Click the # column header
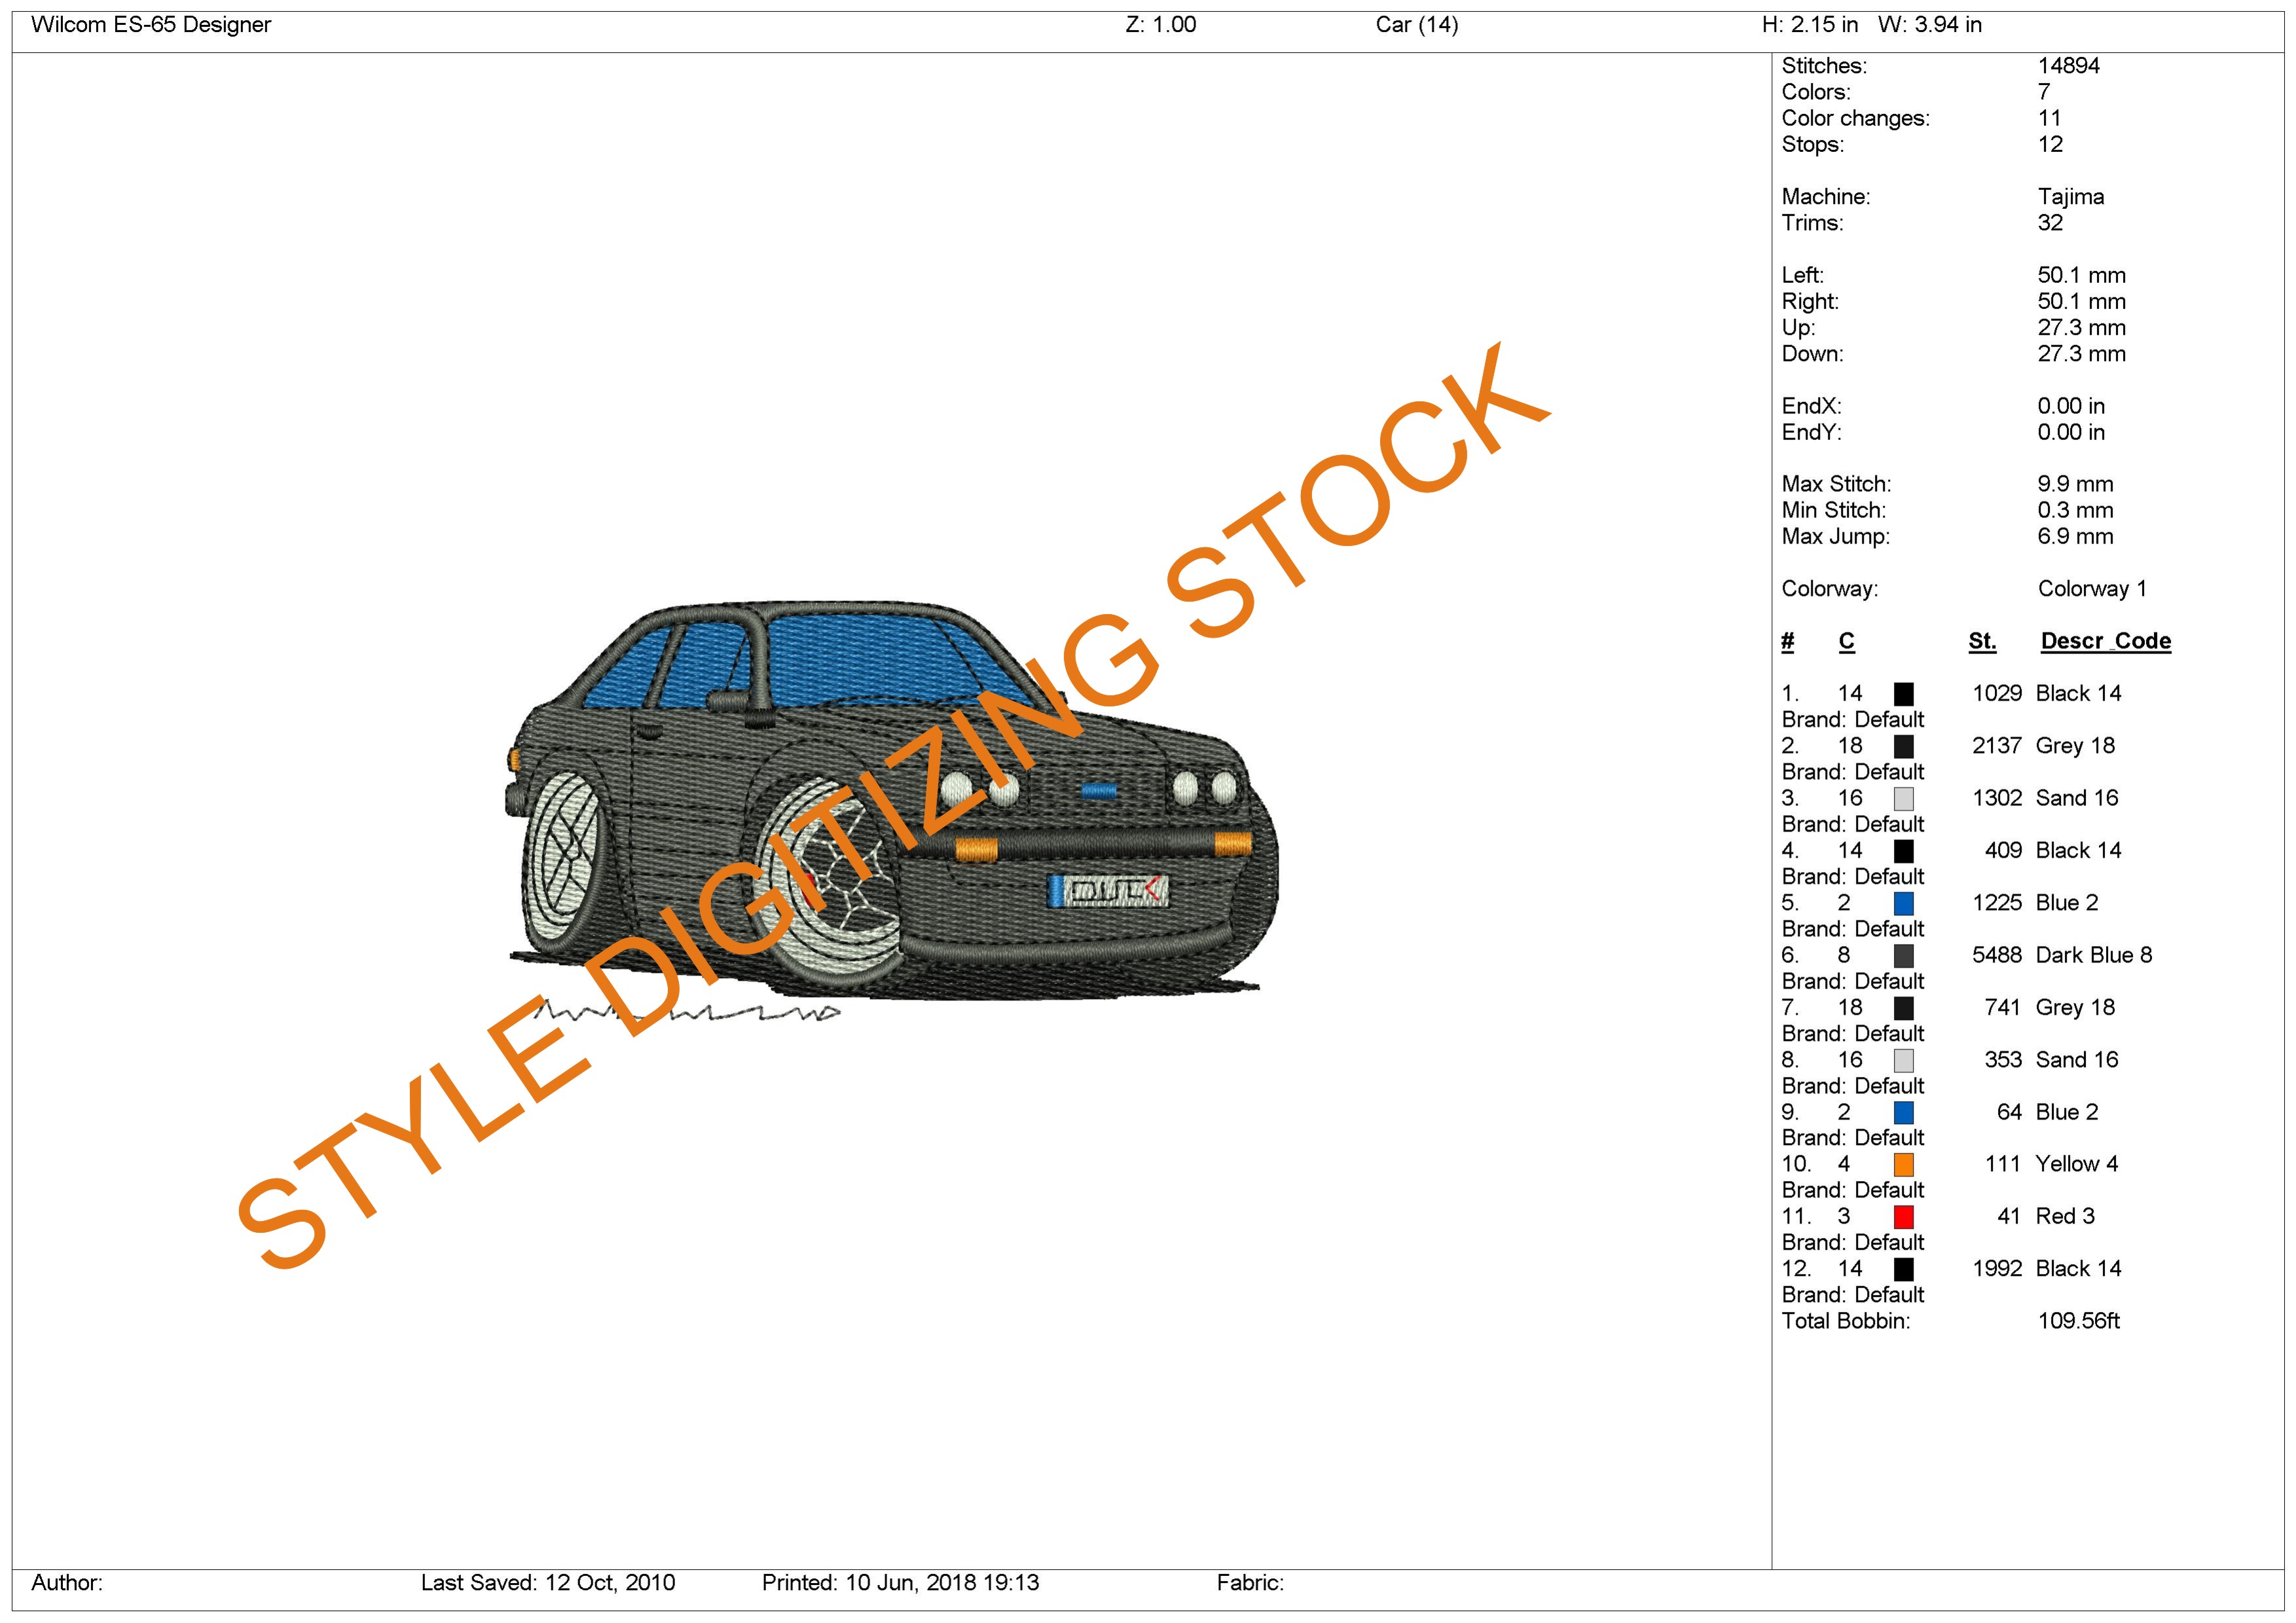The height and width of the screenshot is (1623, 2296). tap(1787, 641)
